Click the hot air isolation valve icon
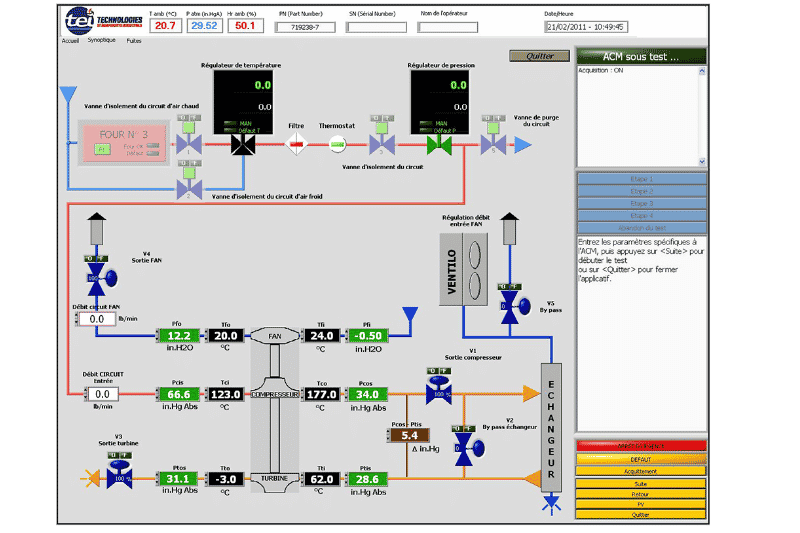The image size is (800, 533). (187, 146)
